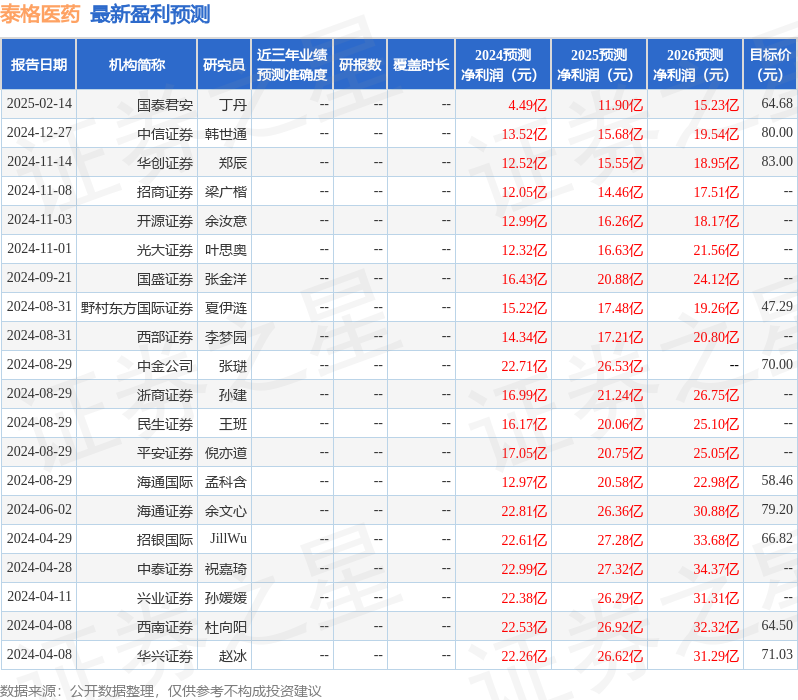
Task: Click the date 2024-04-11
Action: click(x=39, y=597)
